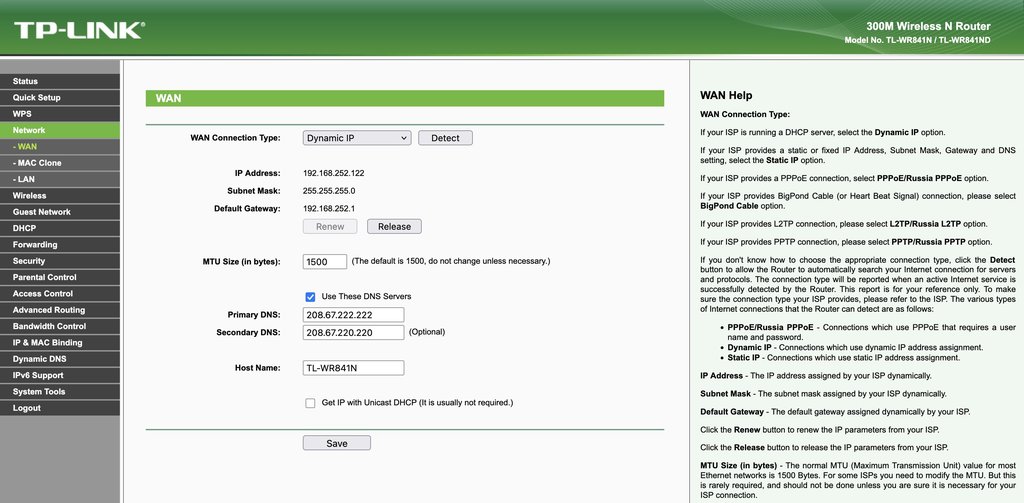Select LAN submenu item

(25, 179)
